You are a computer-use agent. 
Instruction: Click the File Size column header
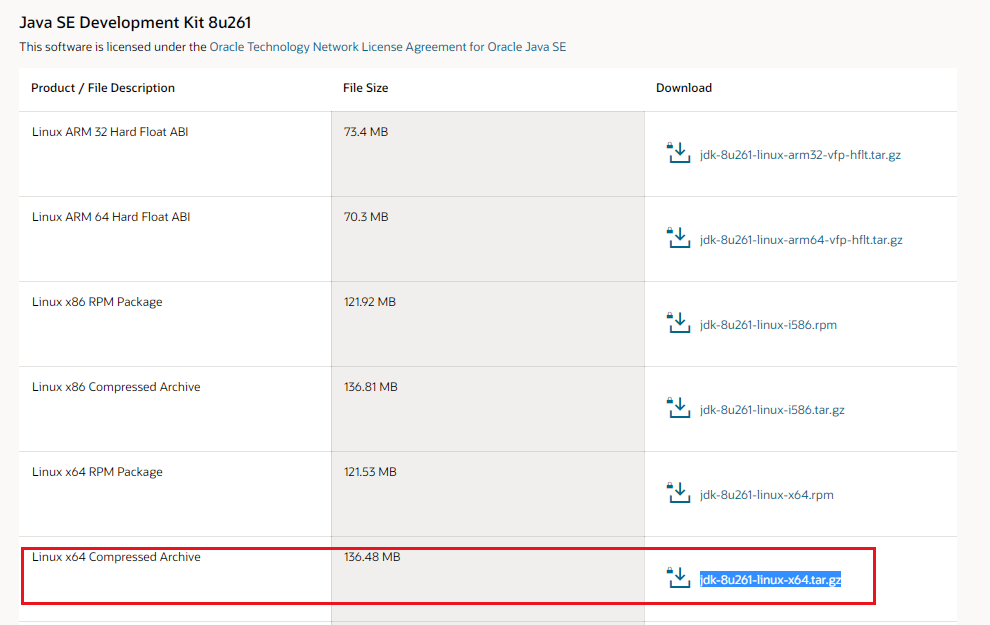click(366, 88)
